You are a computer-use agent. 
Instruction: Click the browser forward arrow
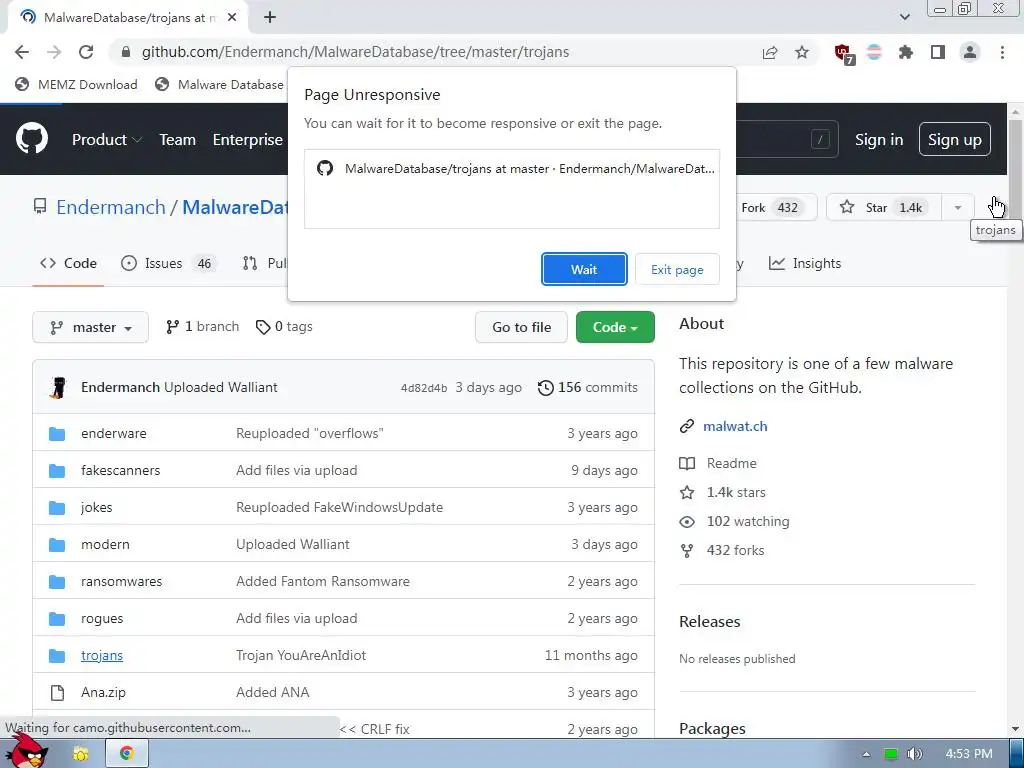[54, 52]
